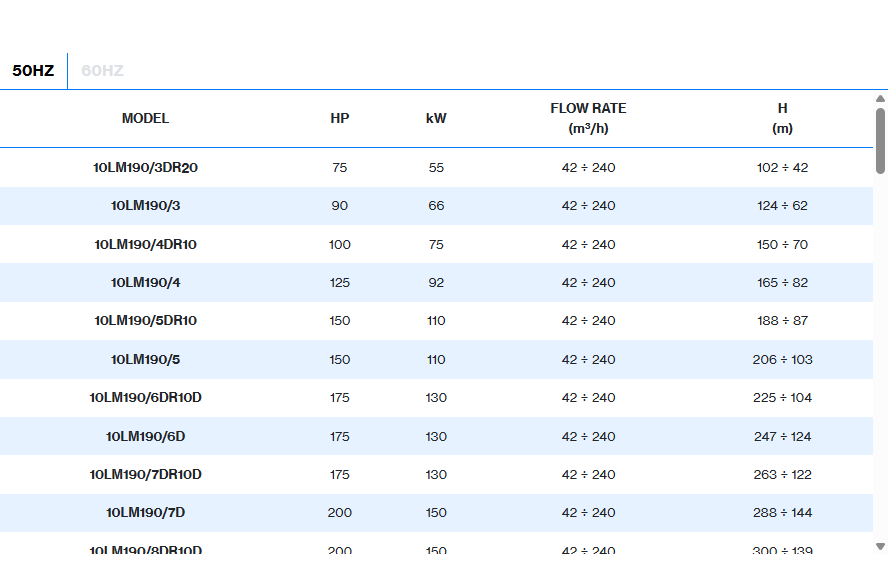Select model 10LM190/6D in the table
The height and width of the screenshot is (566, 890).
(x=145, y=437)
